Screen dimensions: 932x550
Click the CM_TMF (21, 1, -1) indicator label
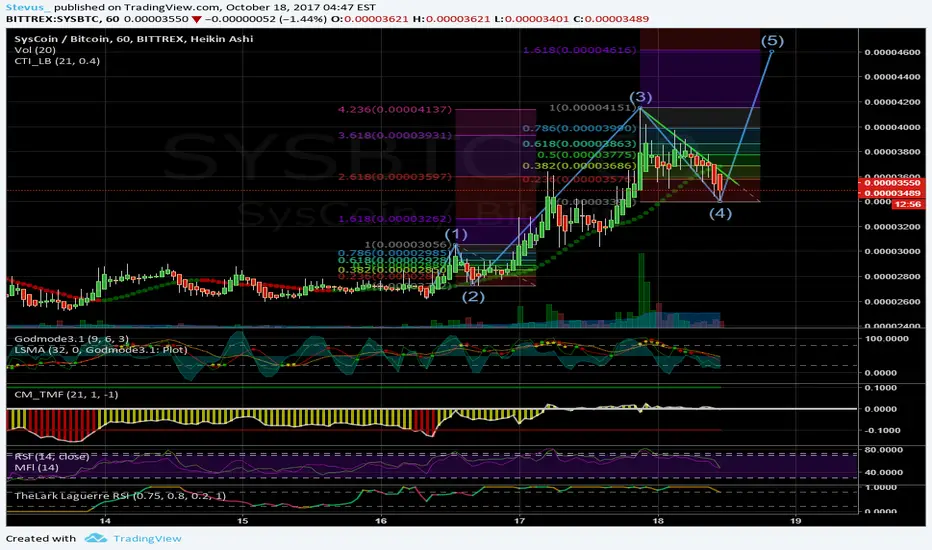coord(67,394)
